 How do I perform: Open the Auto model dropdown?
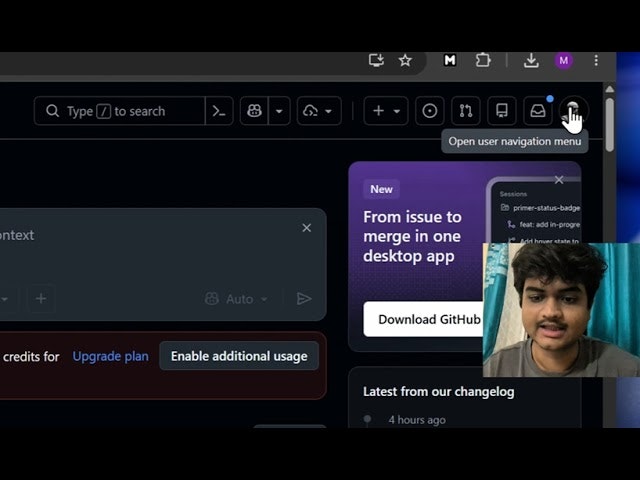tap(236, 299)
